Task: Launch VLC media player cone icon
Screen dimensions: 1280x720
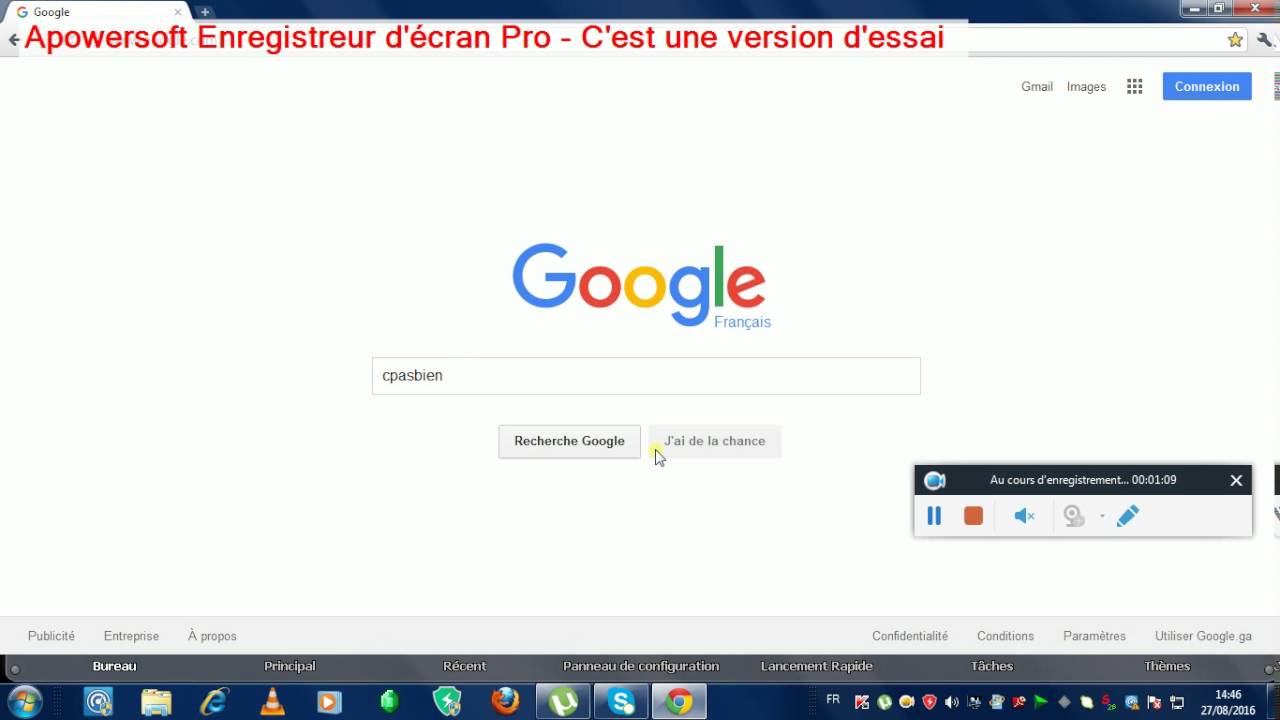Action: pyautogui.click(x=272, y=702)
